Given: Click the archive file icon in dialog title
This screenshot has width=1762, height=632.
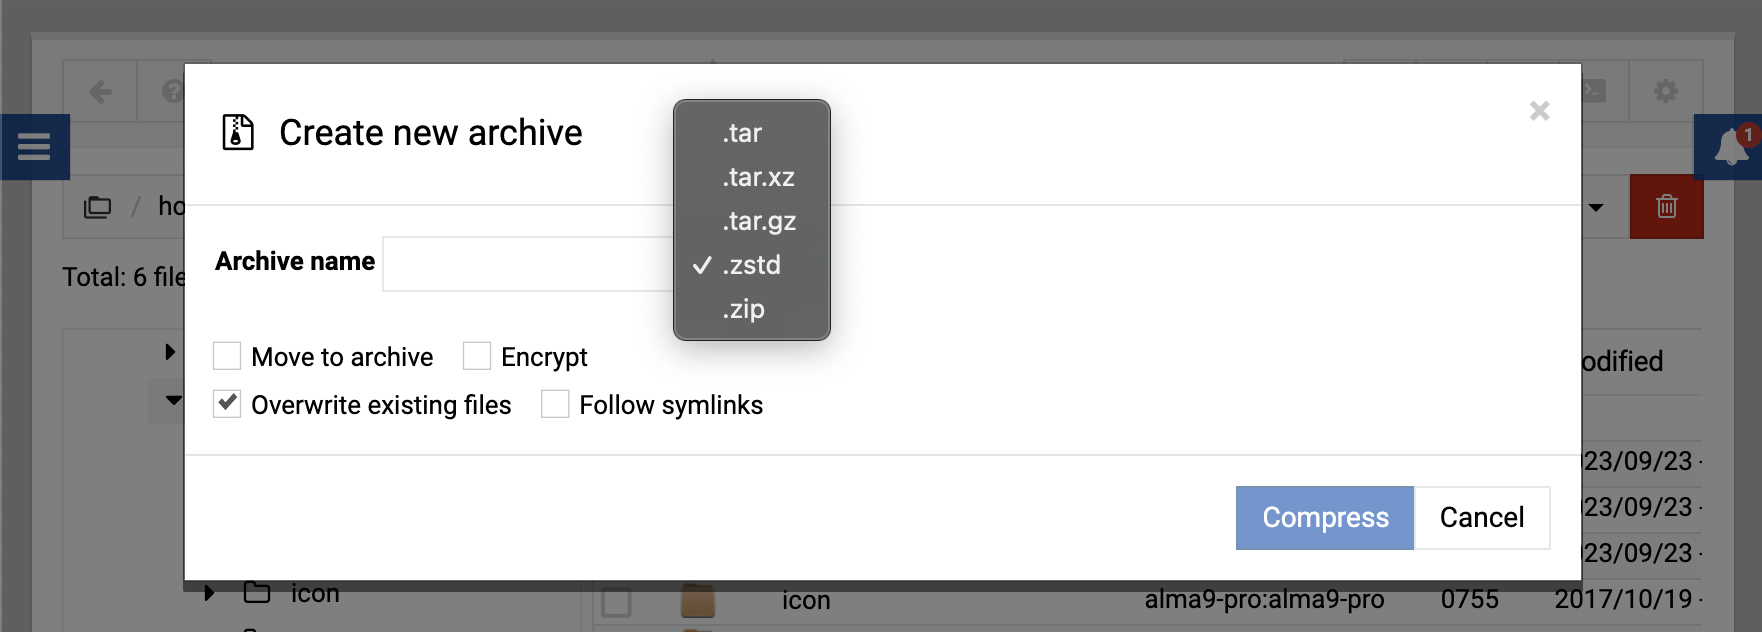Looking at the screenshot, I should tap(236, 131).
